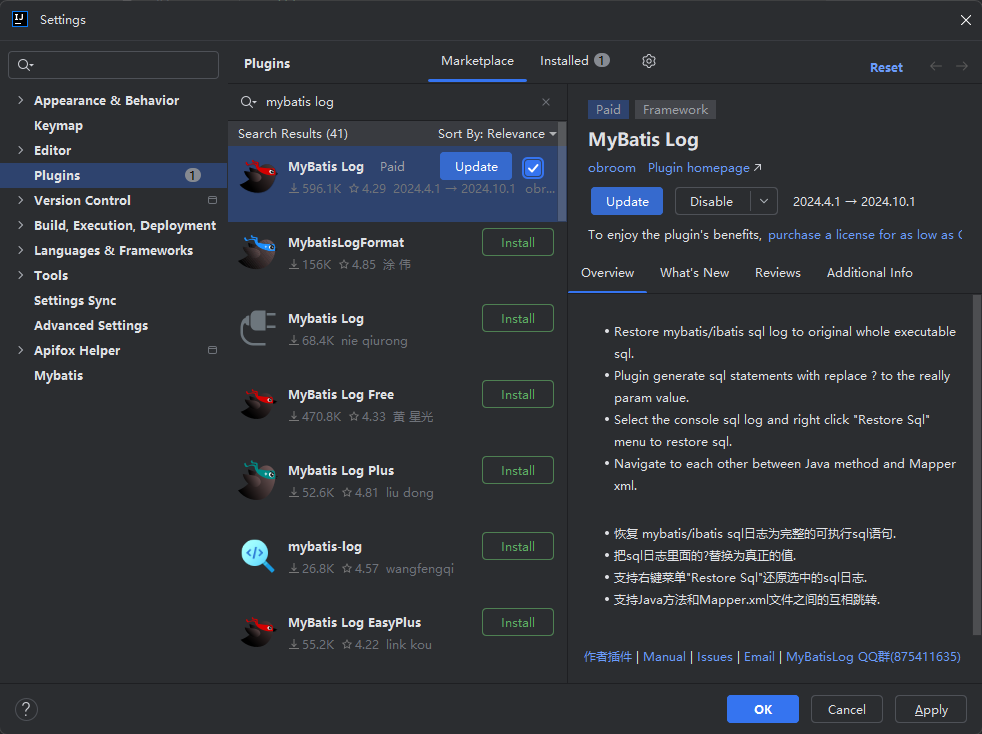Select Keymap in settings tree
This screenshot has width=982, height=734.
[x=58, y=125]
